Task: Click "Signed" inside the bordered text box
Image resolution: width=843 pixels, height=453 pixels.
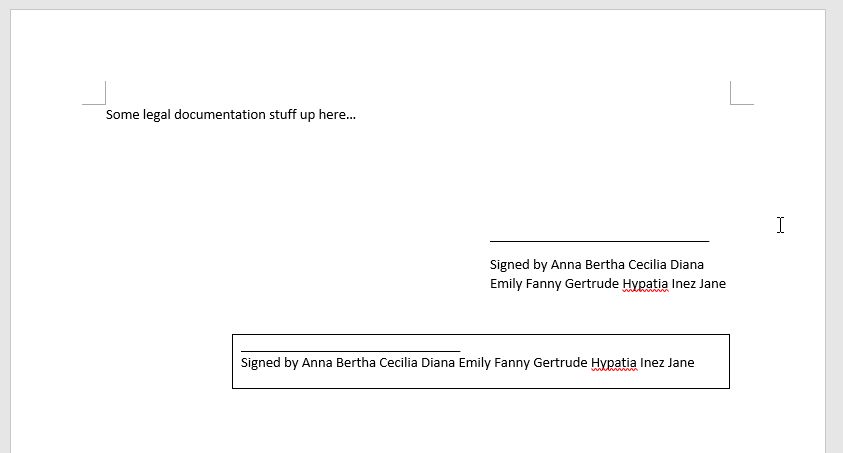Action: [261, 363]
